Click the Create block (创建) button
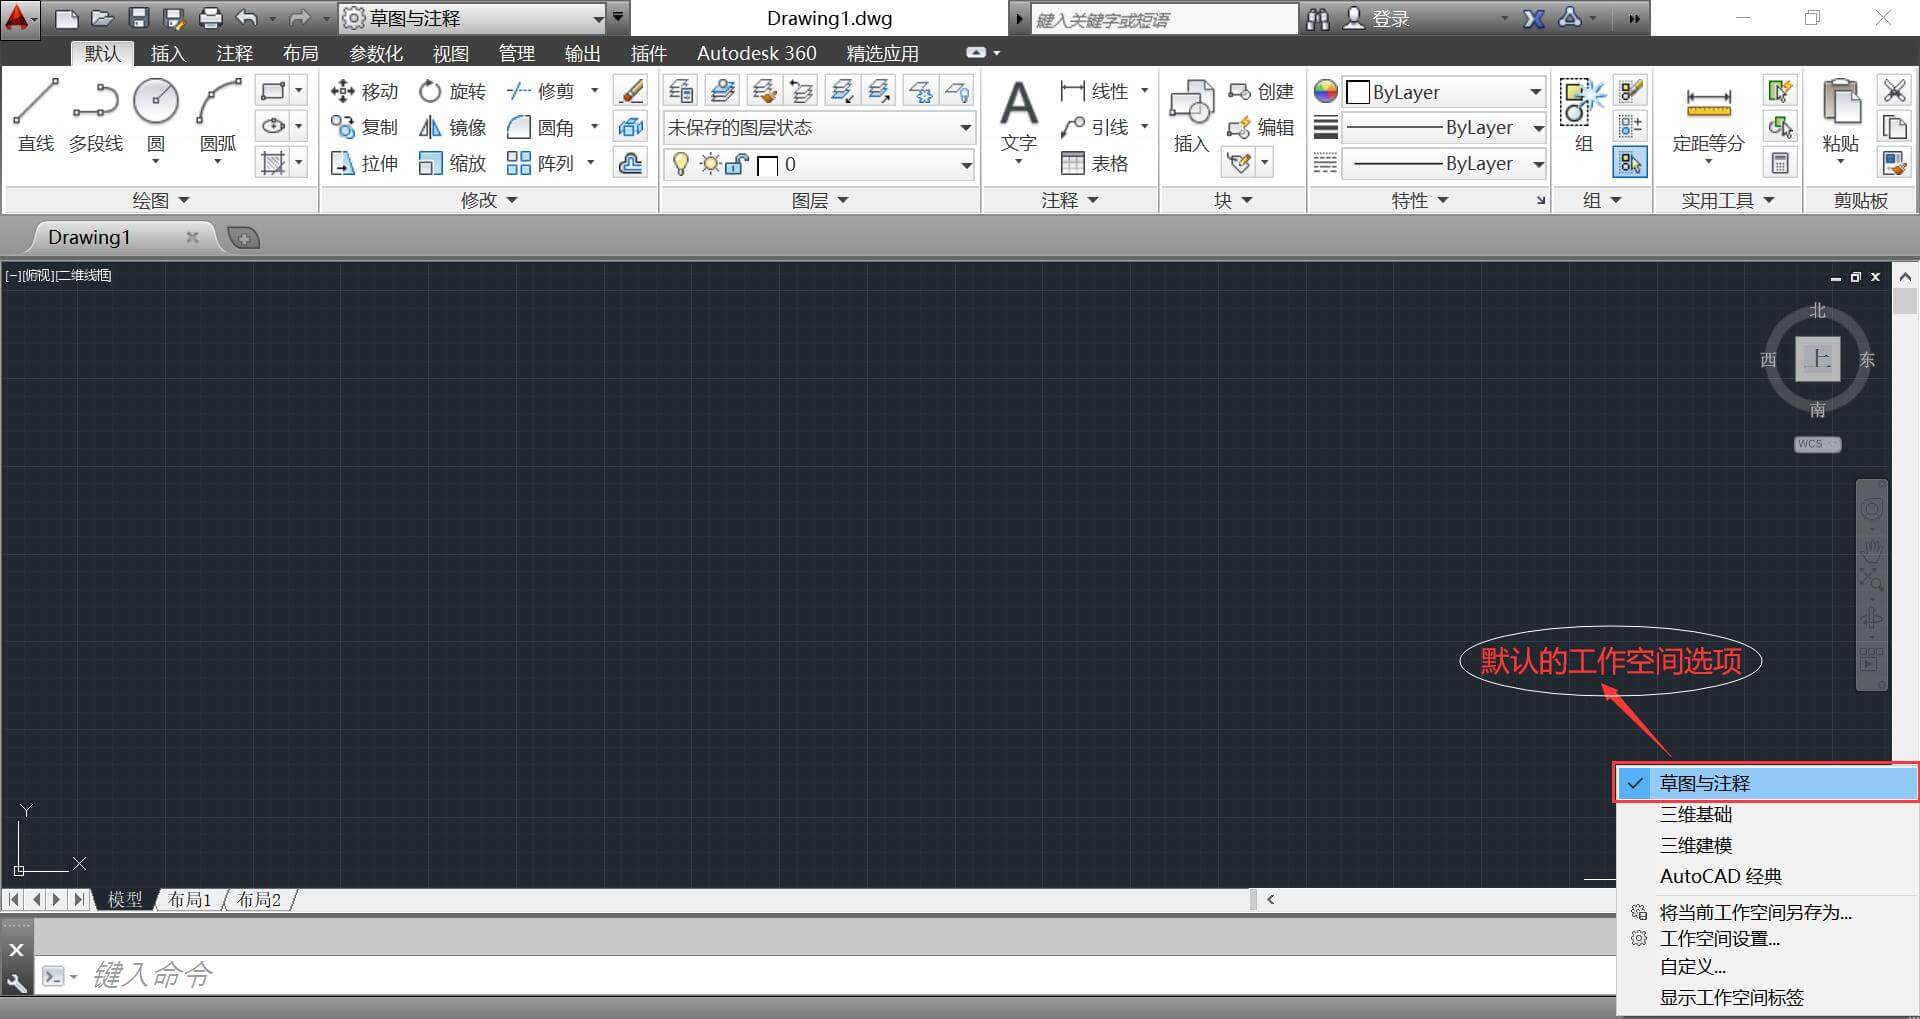The height and width of the screenshot is (1019, 1920). 1261,91
